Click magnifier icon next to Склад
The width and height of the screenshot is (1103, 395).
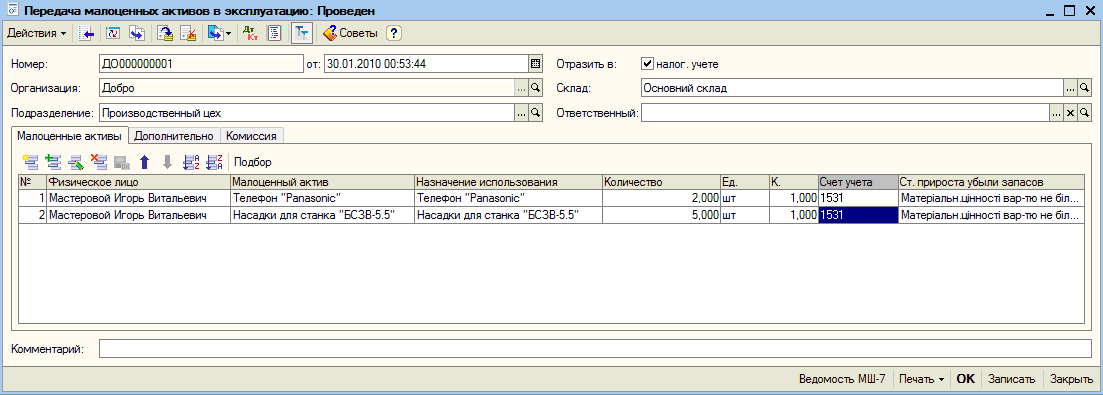[x=1084, y=88]
